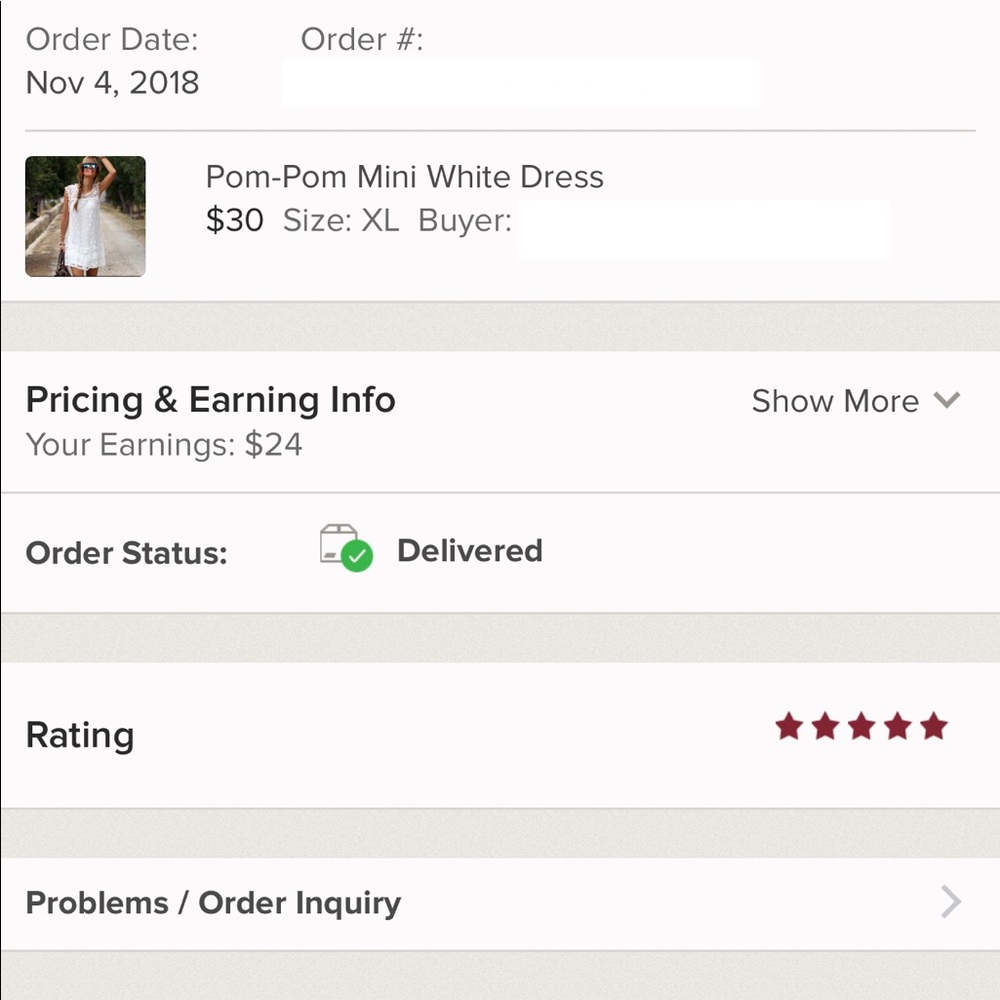Tap the Your Earnings: $24 line
1000x1000 pixels.
coord(164,445)
